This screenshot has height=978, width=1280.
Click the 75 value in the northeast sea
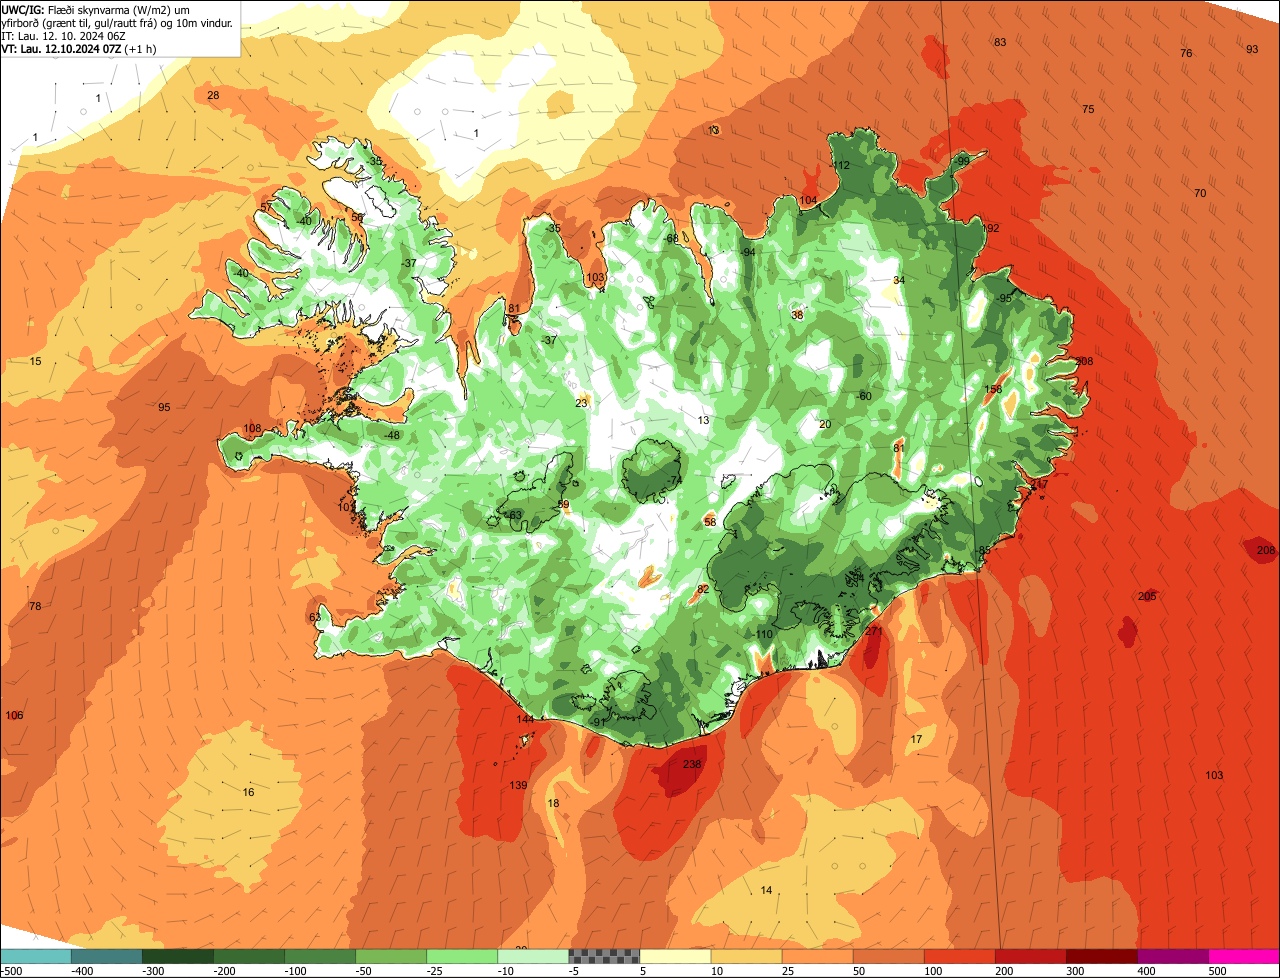pyautogui.click(x=1088, y=110)
